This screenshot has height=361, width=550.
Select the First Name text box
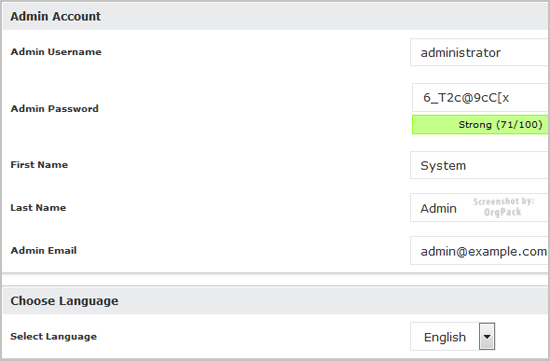coord(480,165)
